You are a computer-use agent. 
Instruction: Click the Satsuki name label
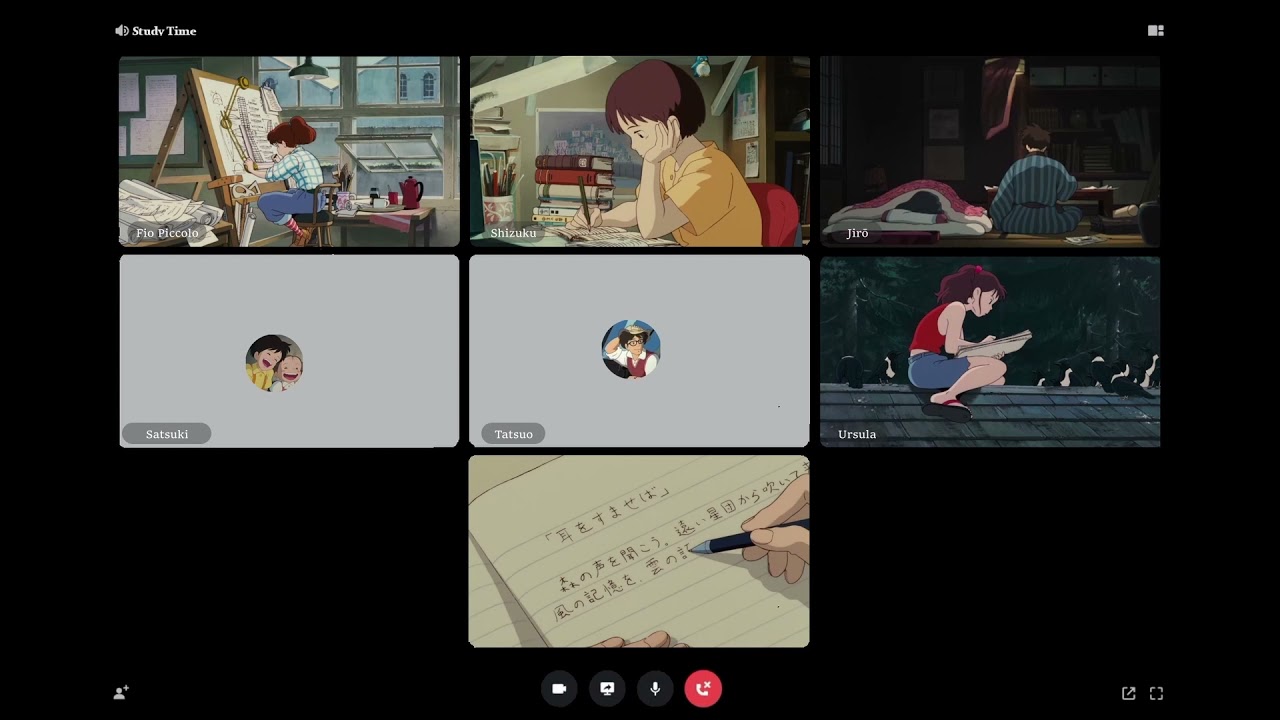point(167,434)
